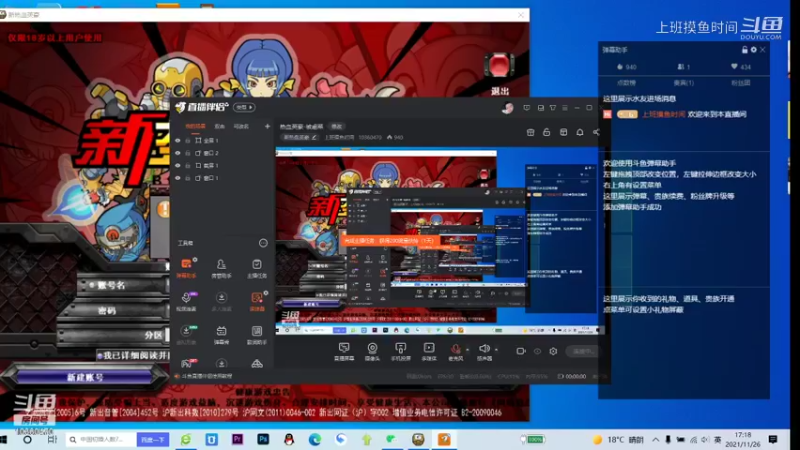Click the red 退出 button in game window
800x450 pixels.
coord(499,73)
